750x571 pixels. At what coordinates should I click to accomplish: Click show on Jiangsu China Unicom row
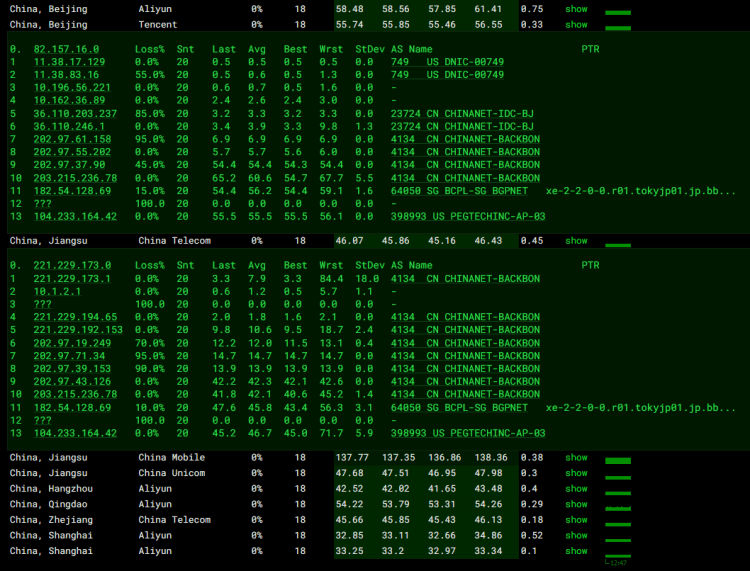coord(576,473)
